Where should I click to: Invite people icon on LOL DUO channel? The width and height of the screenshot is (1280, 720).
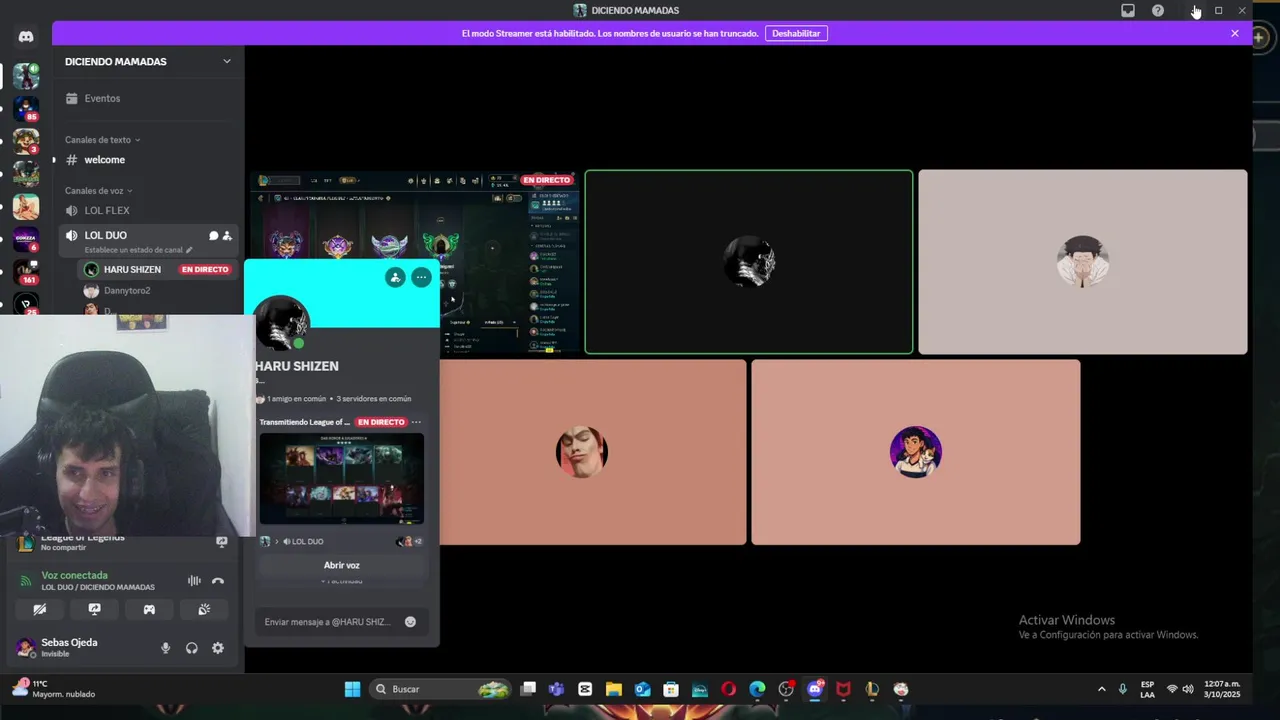227,236
